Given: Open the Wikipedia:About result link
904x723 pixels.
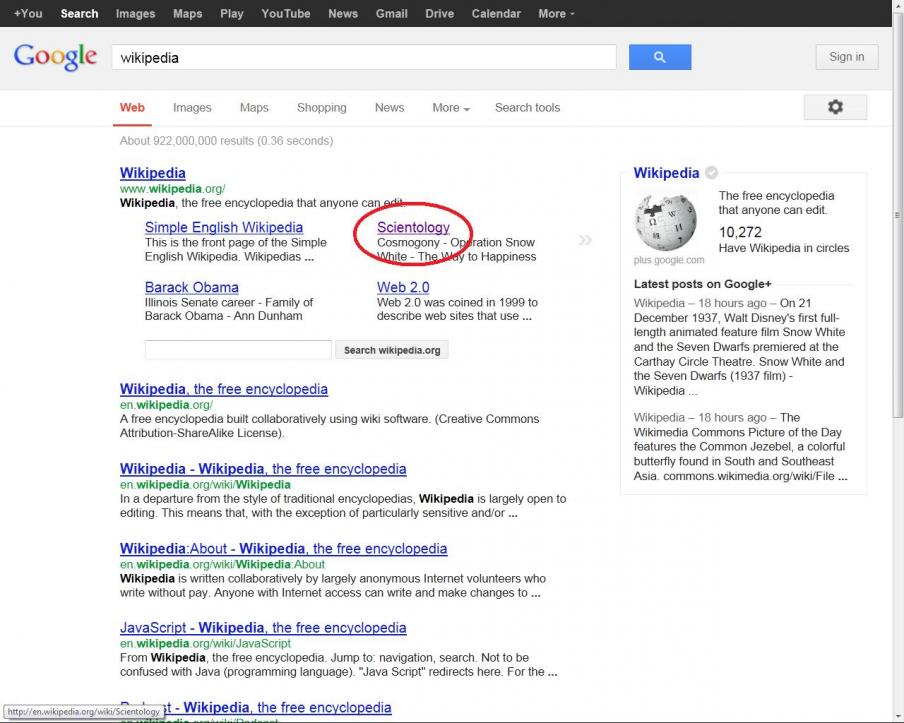Looking at the screenshot, I should (283, 548).
